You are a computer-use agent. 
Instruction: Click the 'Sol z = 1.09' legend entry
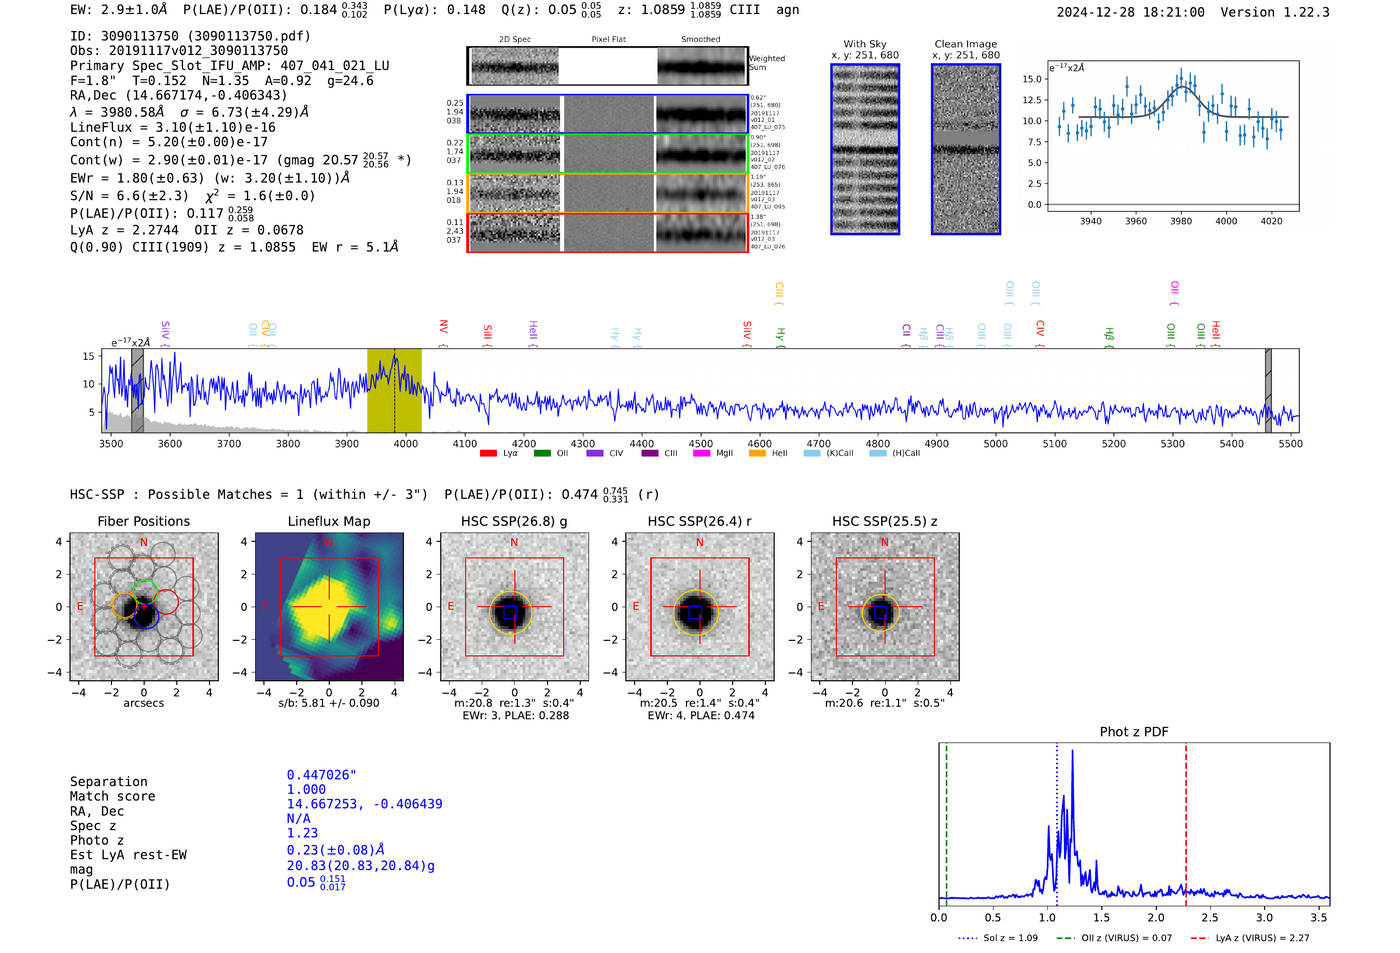(998, 938)
